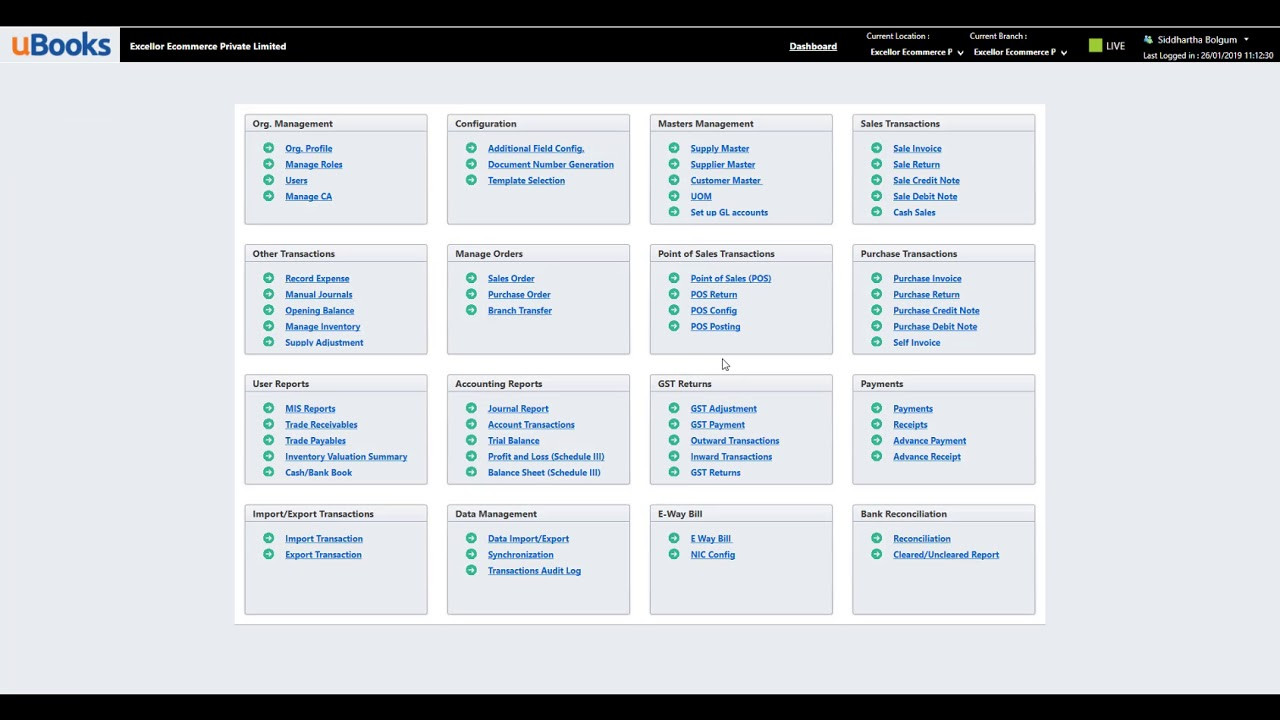Click the green arrow icon beside Sale Invoice
This screenshot has width=1280, height=720.
877,148
